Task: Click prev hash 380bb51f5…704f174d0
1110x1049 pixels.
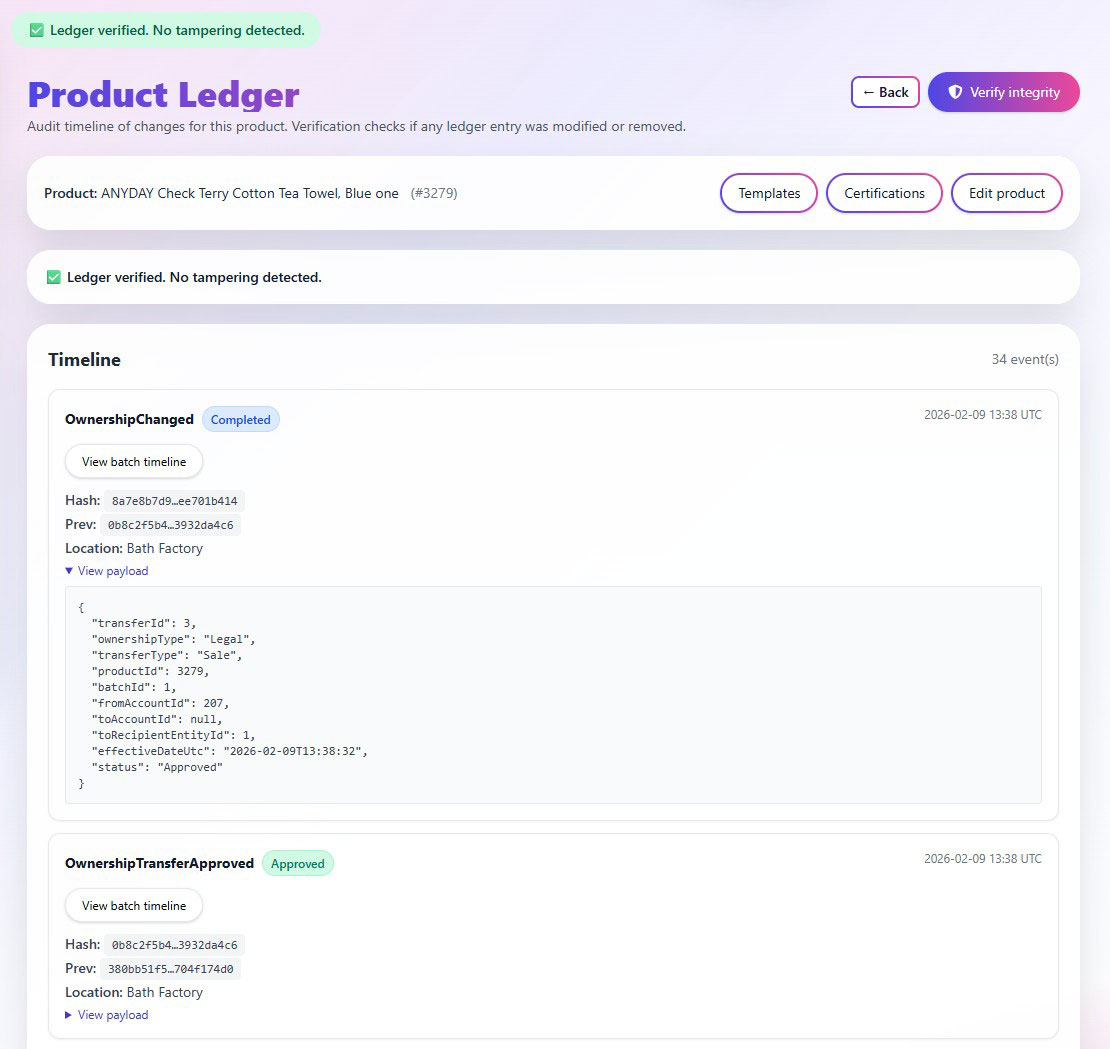Action: pyautogui.click(x=171, y=969)
